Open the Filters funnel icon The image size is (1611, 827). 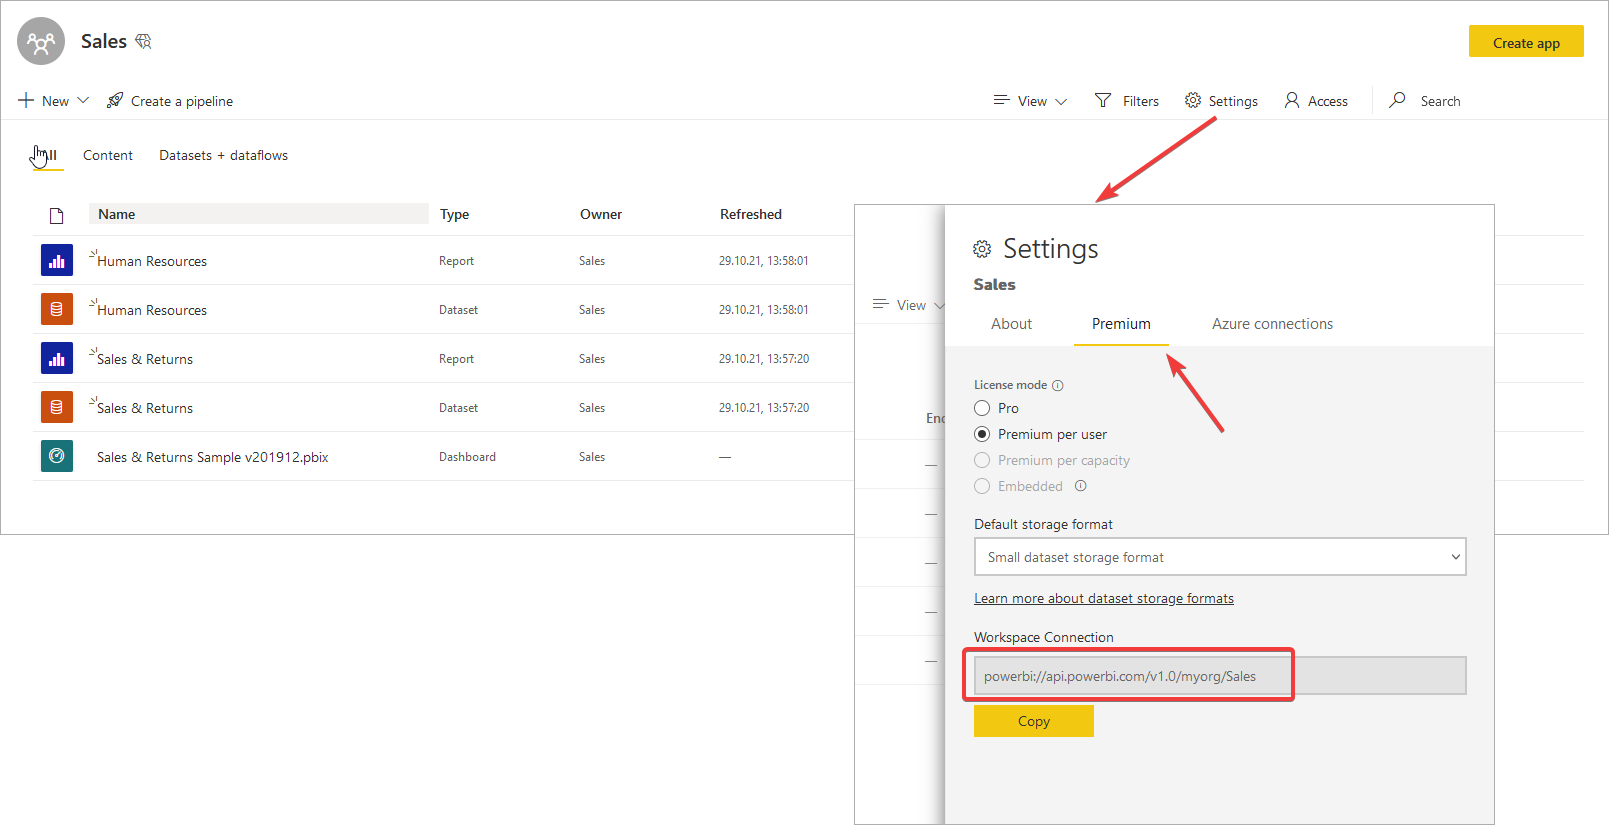1103,100
